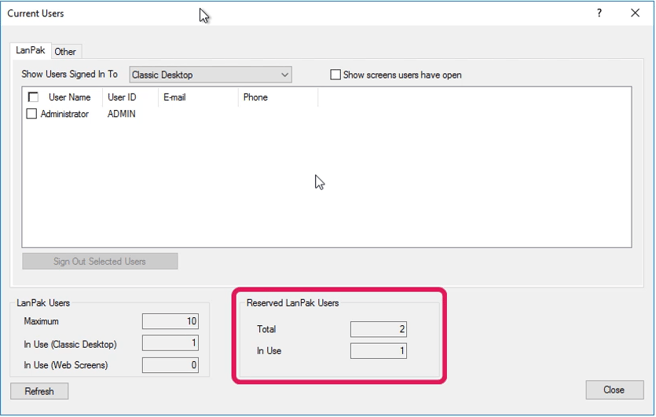Check the Administrator user checkbox

pyautogui.click(x=31, y=114)
